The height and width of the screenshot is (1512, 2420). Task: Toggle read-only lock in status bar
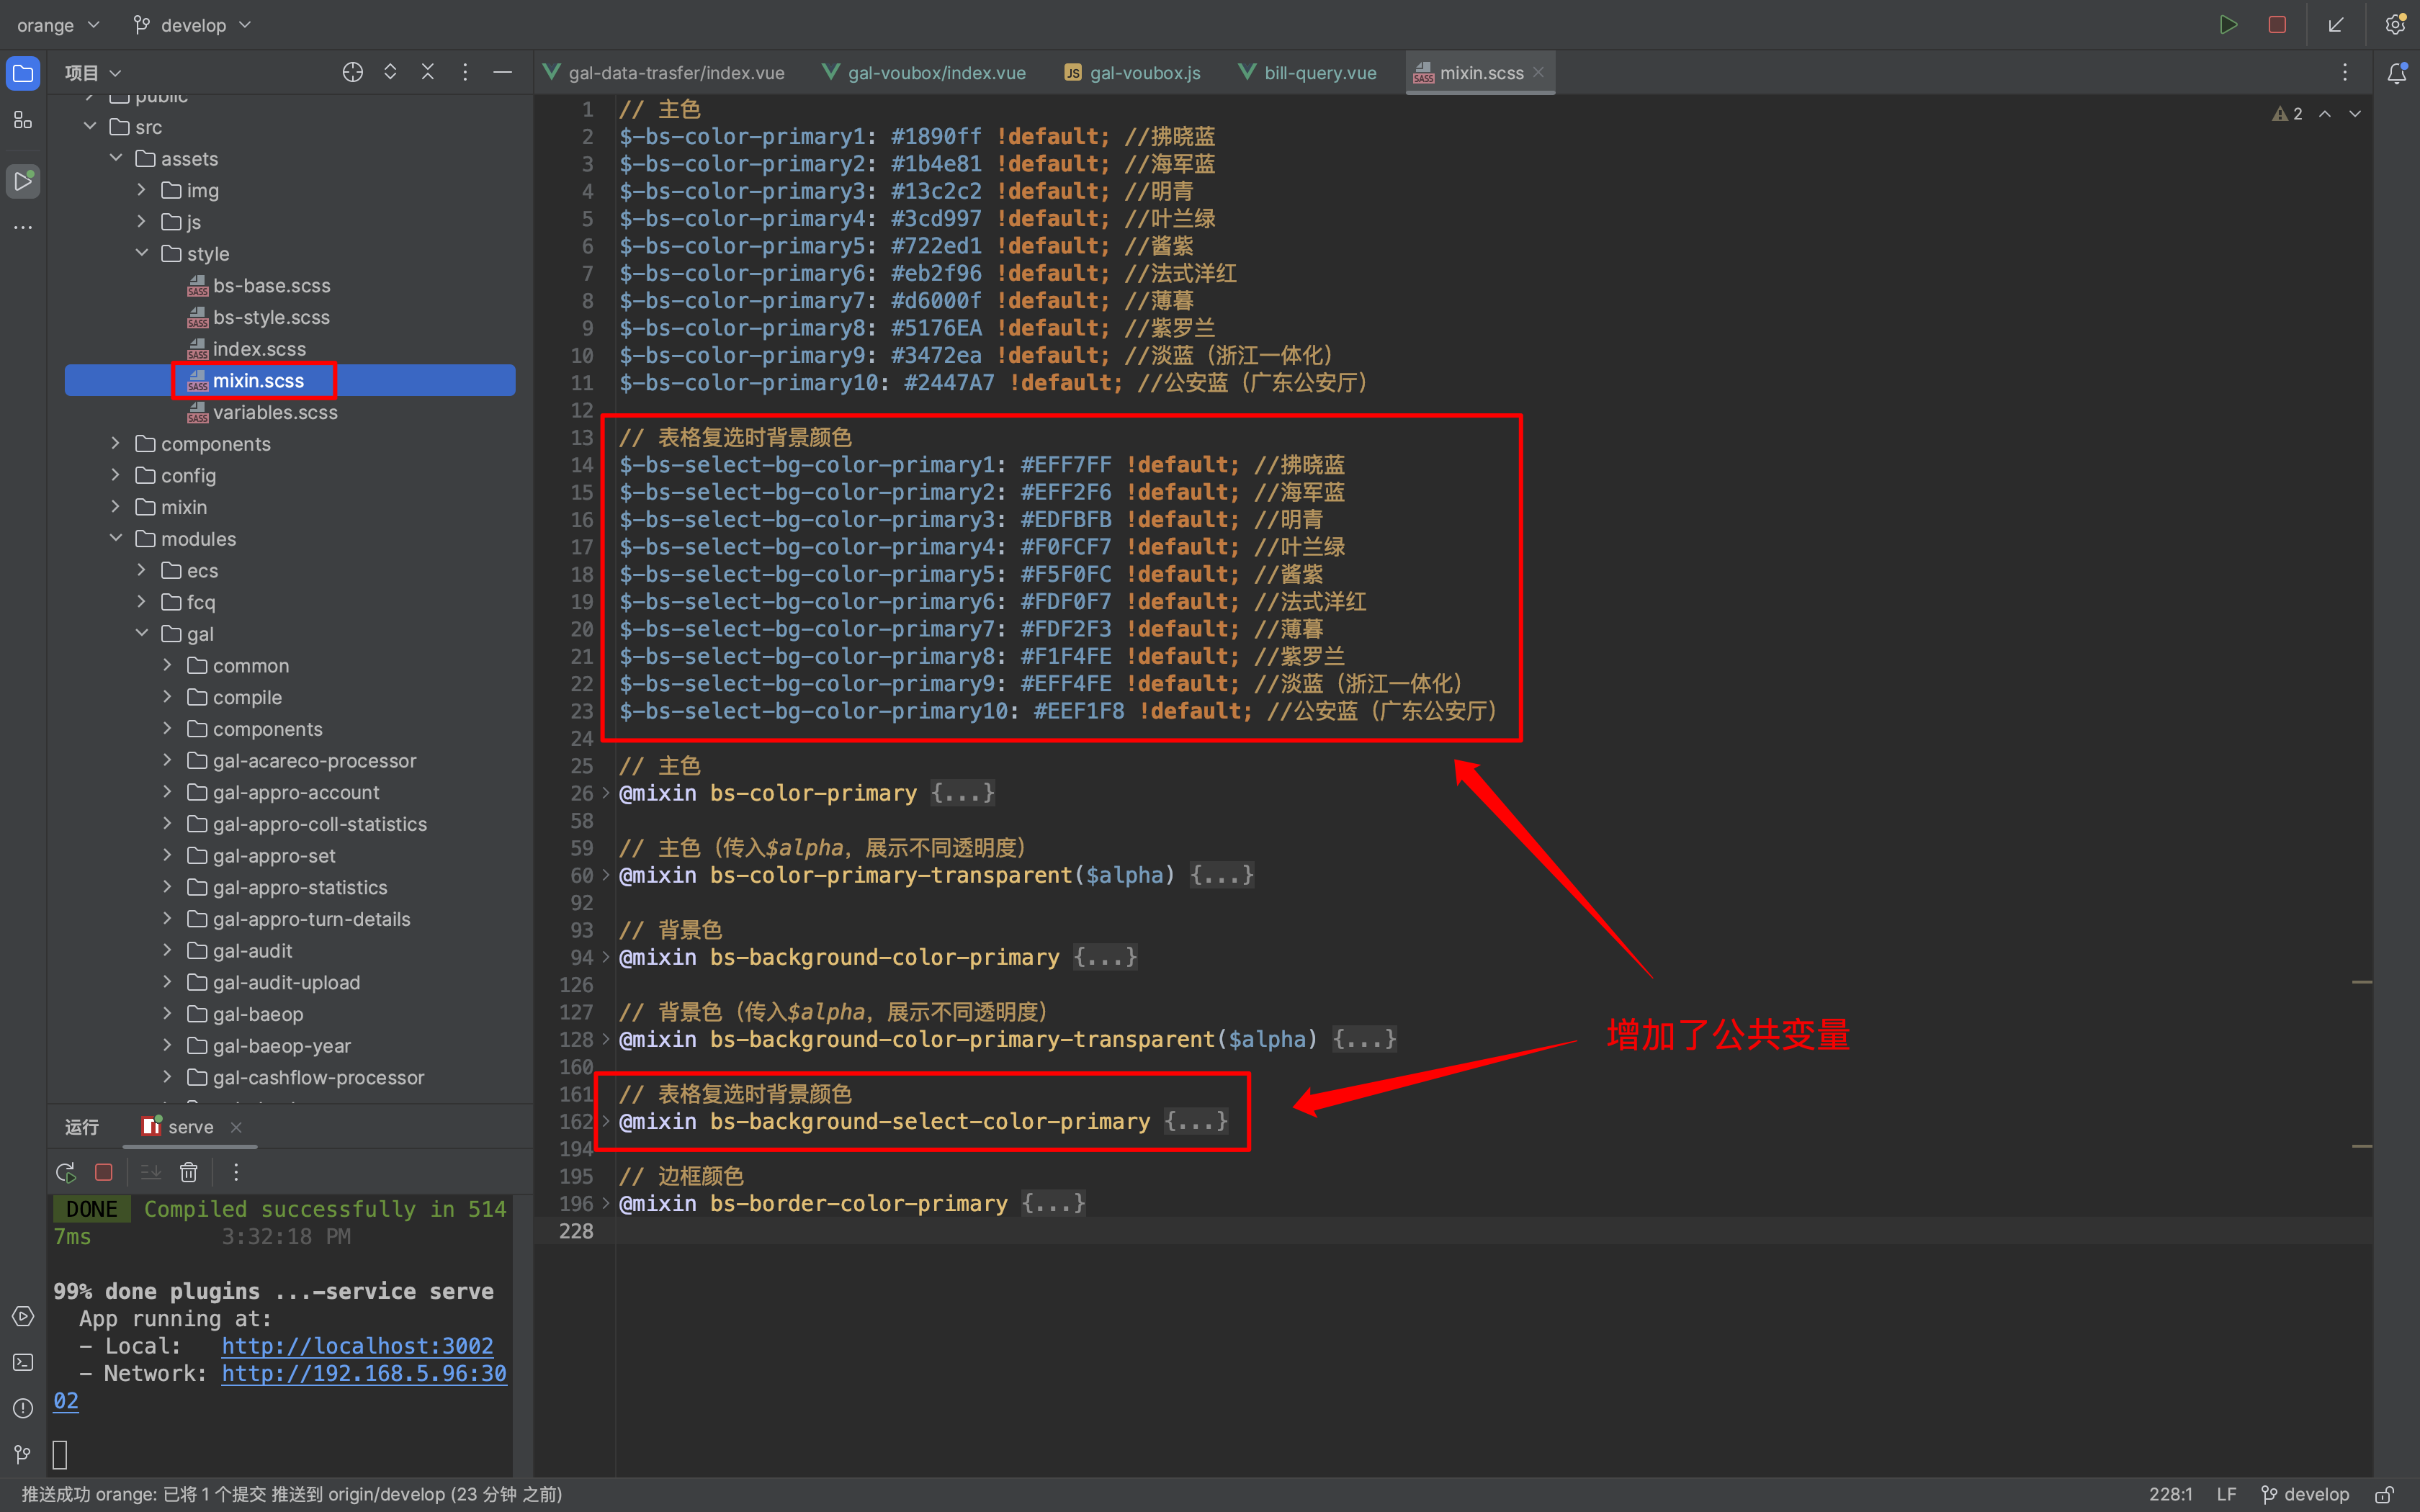pos(2385,1494)
